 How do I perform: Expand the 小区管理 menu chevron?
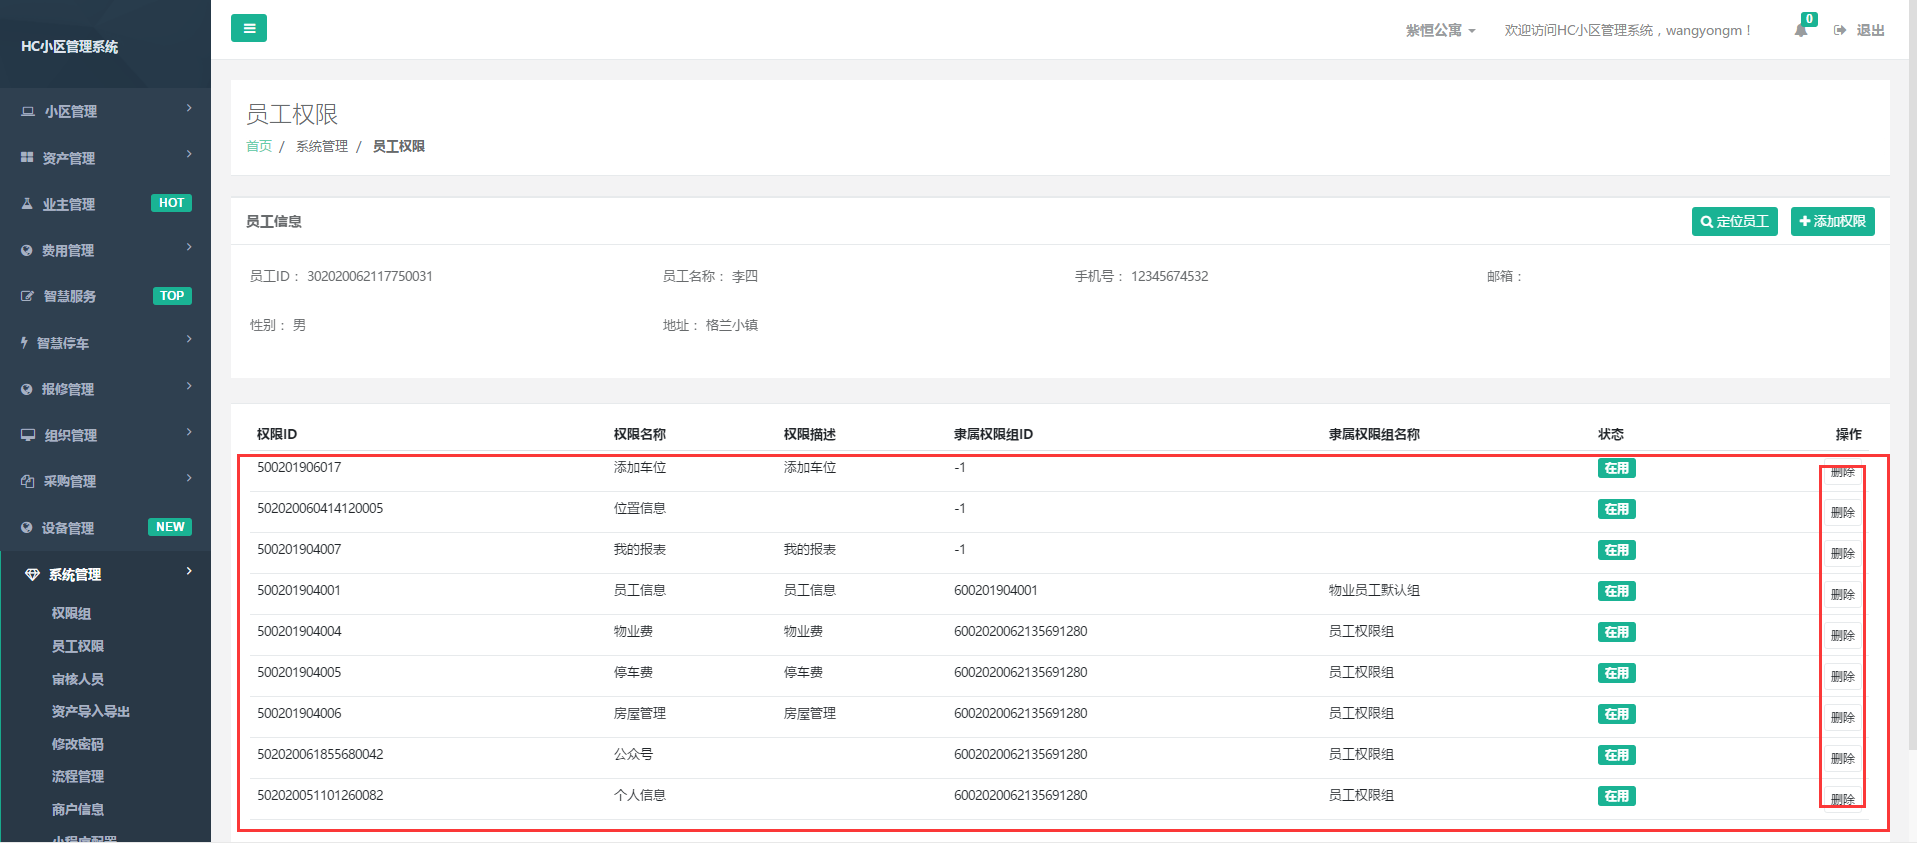(189, 108)
